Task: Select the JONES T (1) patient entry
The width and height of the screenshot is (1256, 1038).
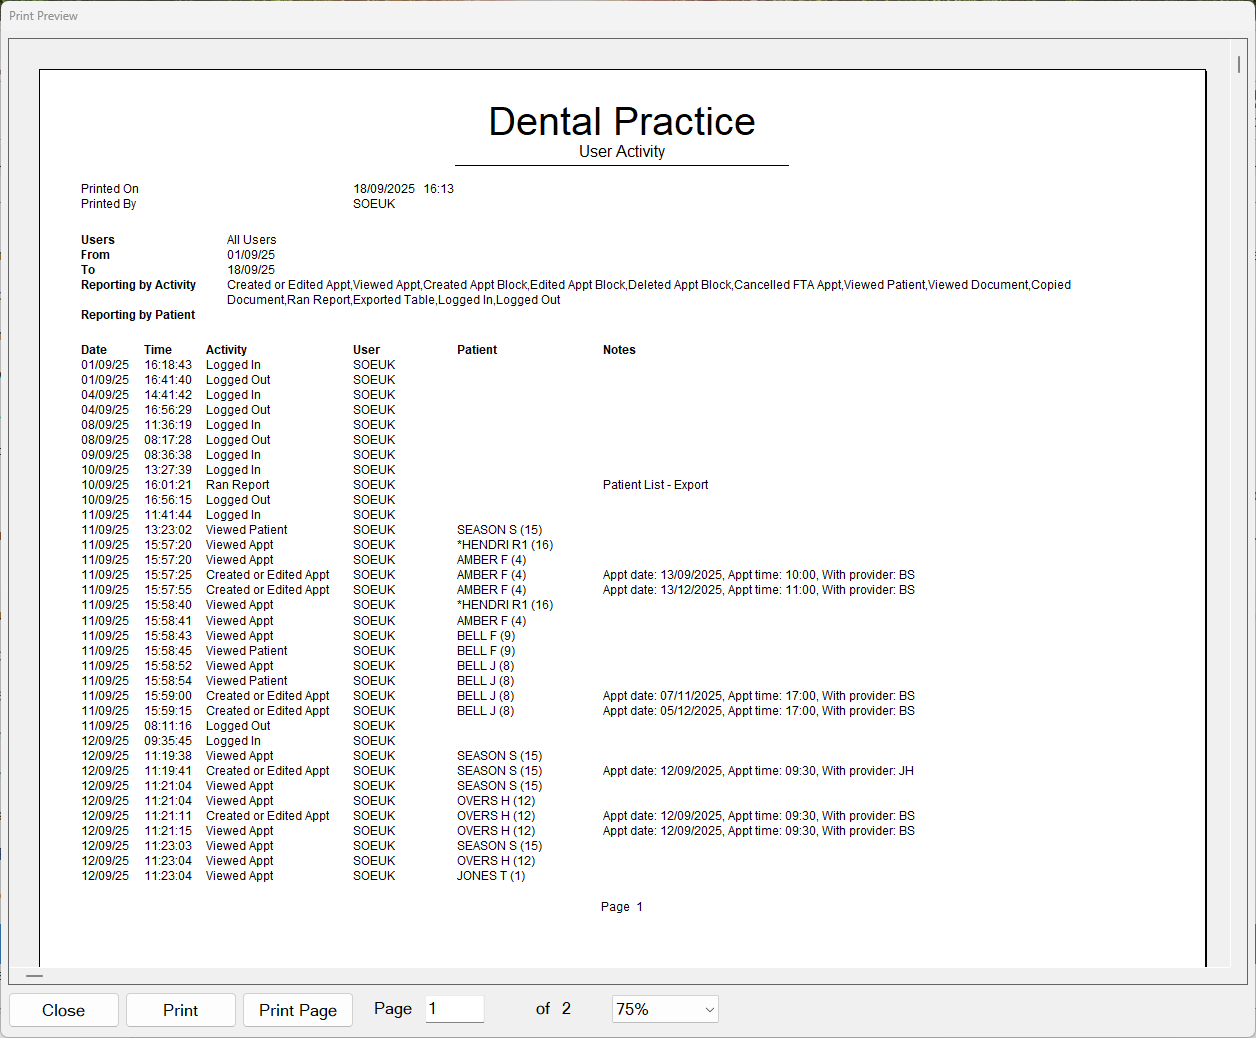Action: click(491, 876)
